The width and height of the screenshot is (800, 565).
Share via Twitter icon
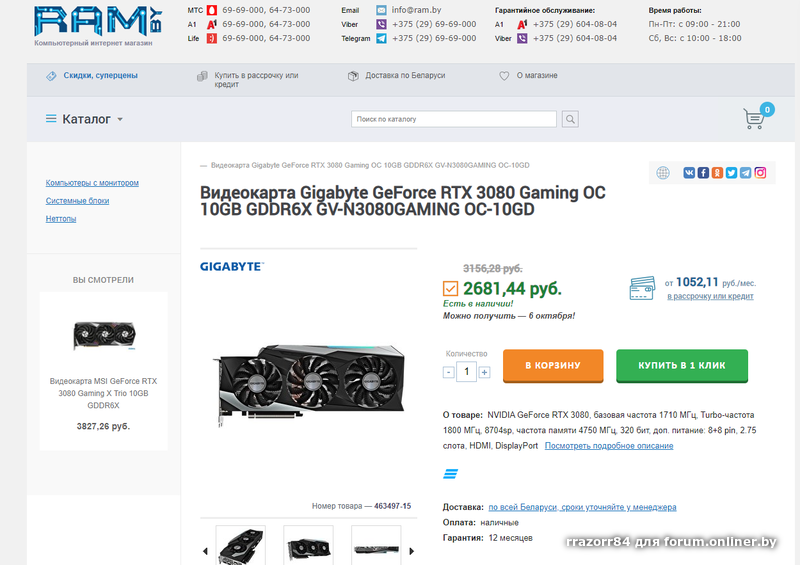tap(732, 173)
